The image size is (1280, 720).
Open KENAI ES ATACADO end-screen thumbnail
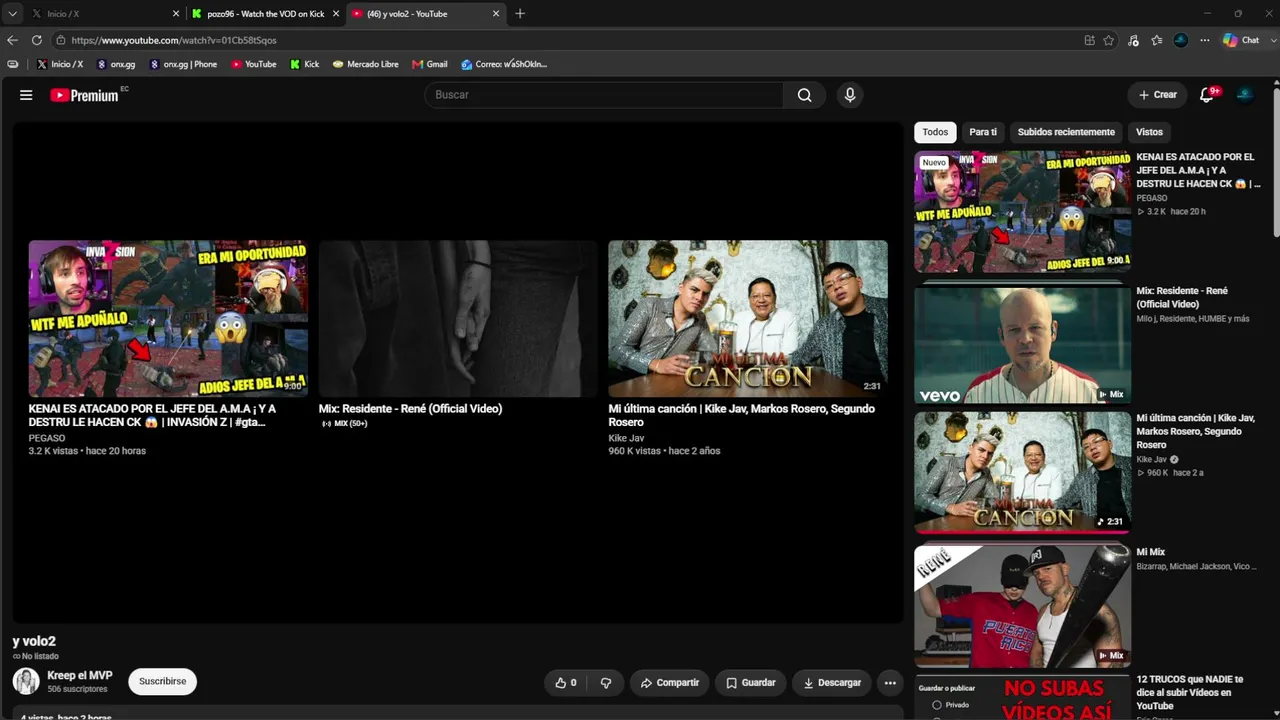tap(168, 318)
